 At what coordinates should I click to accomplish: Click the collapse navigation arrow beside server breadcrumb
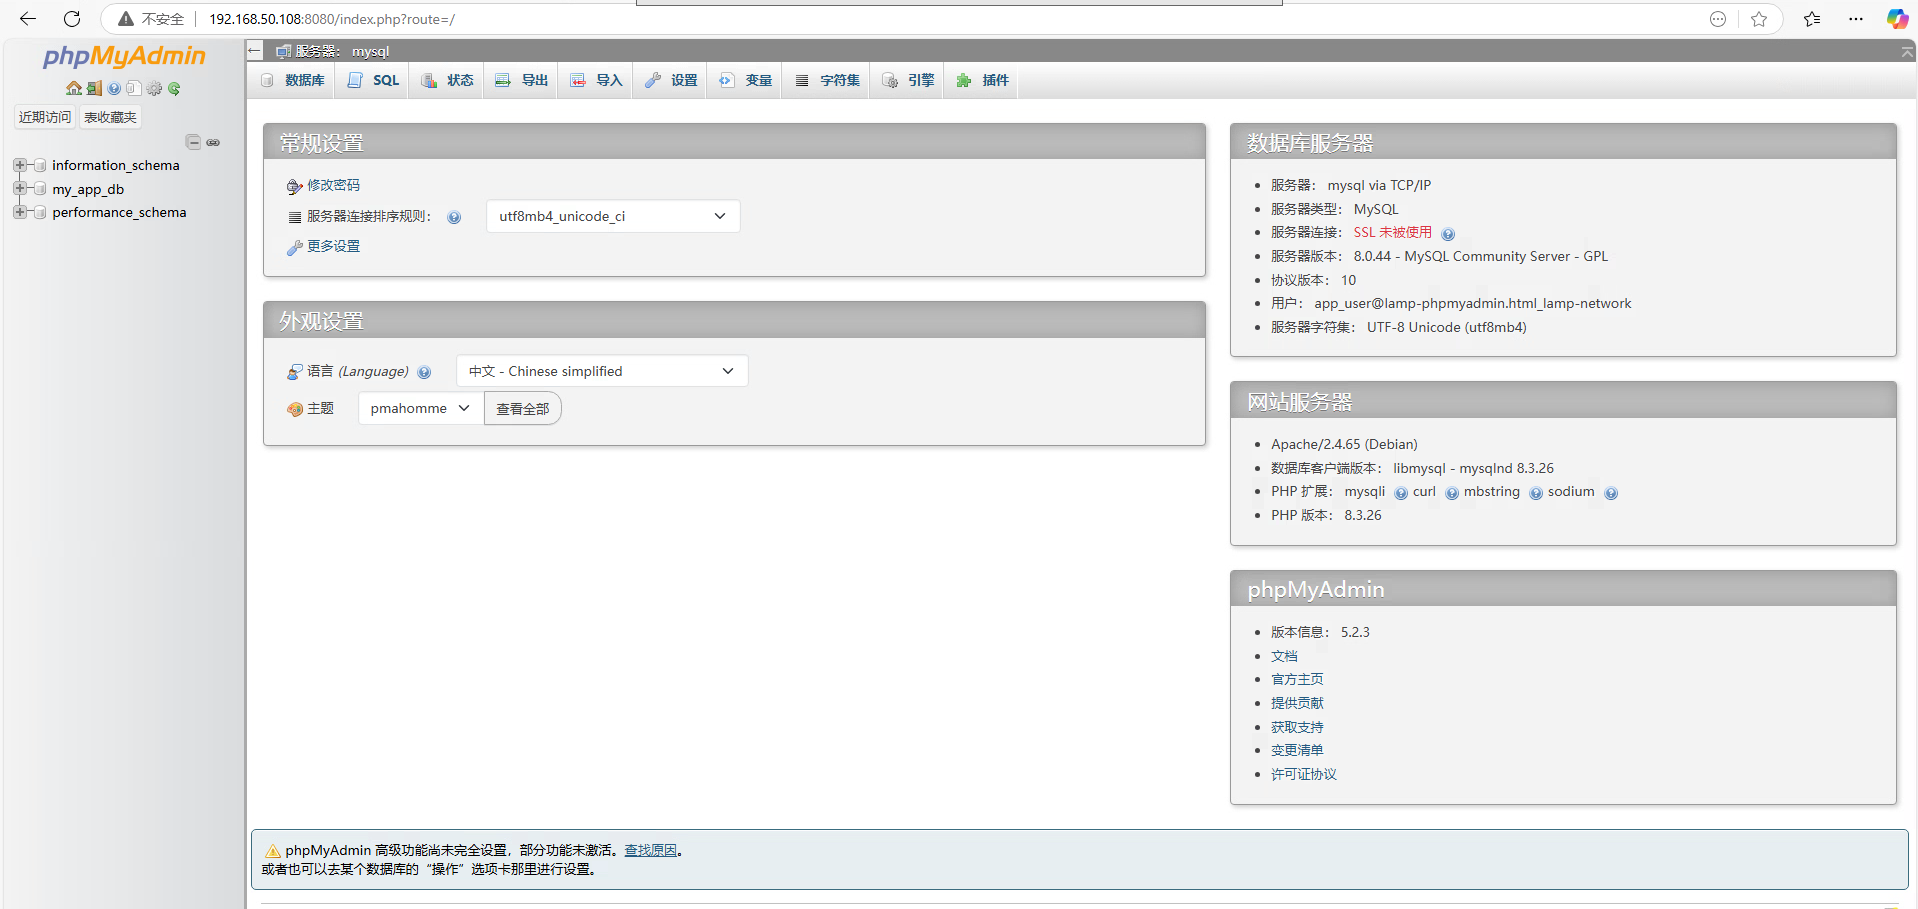click(x=255, y=51)
